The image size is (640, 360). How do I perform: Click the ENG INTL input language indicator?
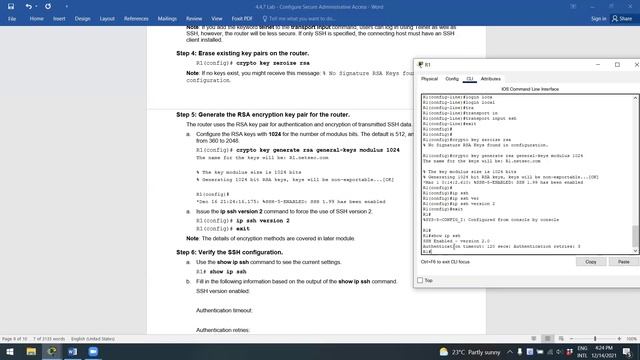[582, 352]
